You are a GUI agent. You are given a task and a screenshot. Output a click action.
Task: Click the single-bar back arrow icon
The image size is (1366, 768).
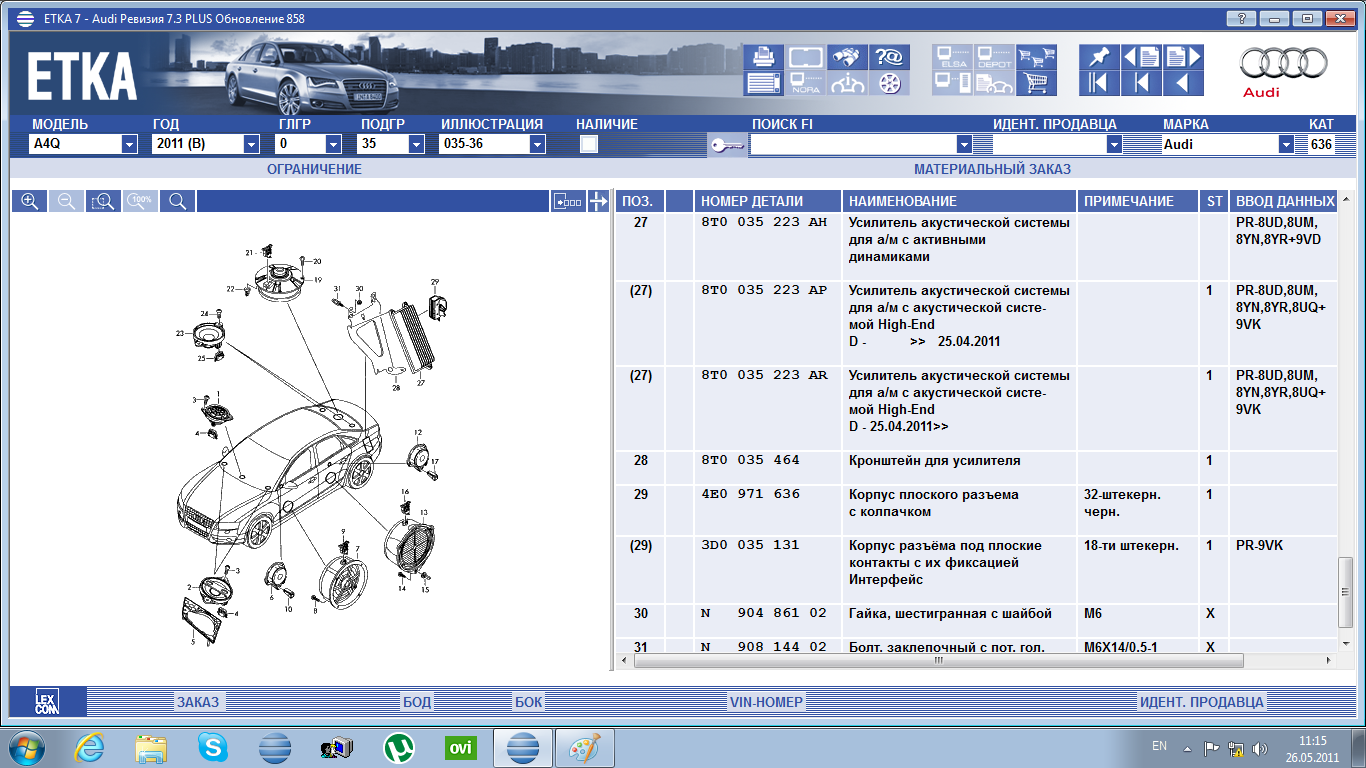pyautogui.click(x=1141, y=83)
